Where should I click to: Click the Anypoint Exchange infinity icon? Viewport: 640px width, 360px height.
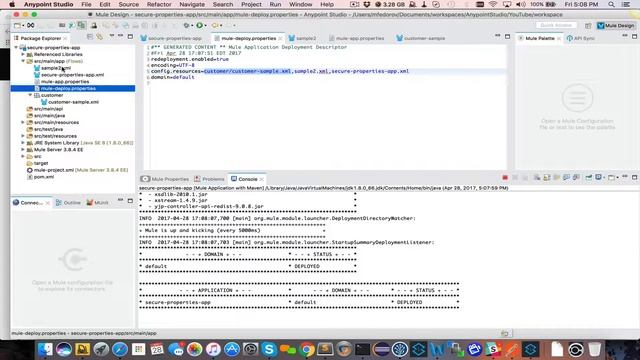(x=30, y=25)
